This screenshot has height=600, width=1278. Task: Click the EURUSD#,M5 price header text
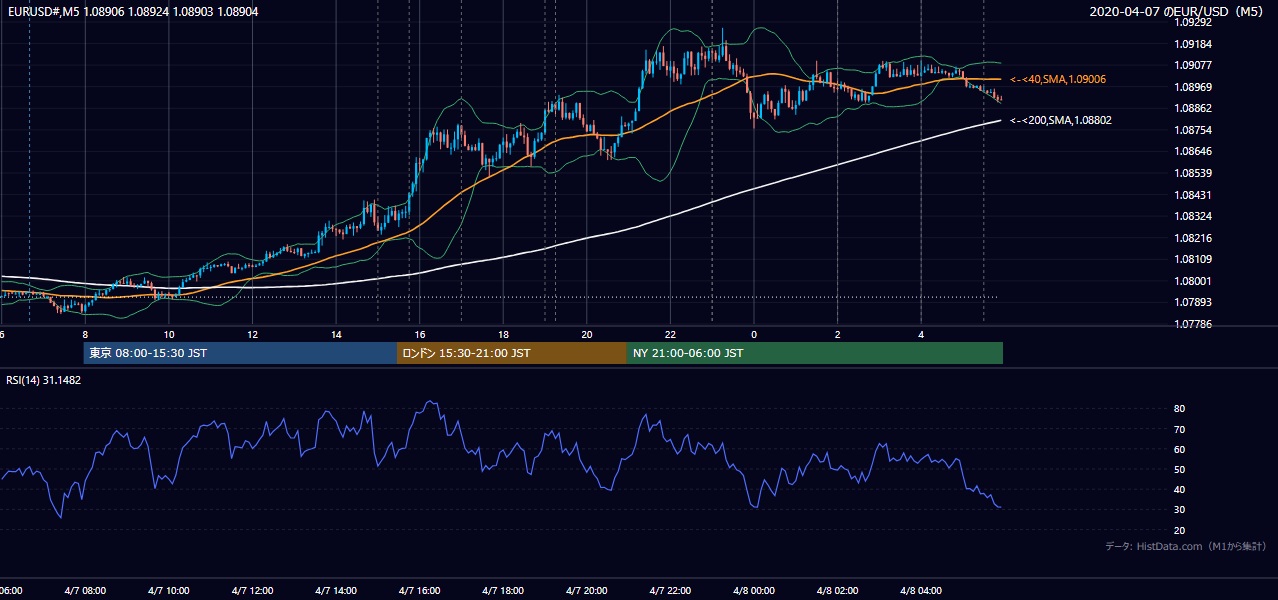click(132, 11)
